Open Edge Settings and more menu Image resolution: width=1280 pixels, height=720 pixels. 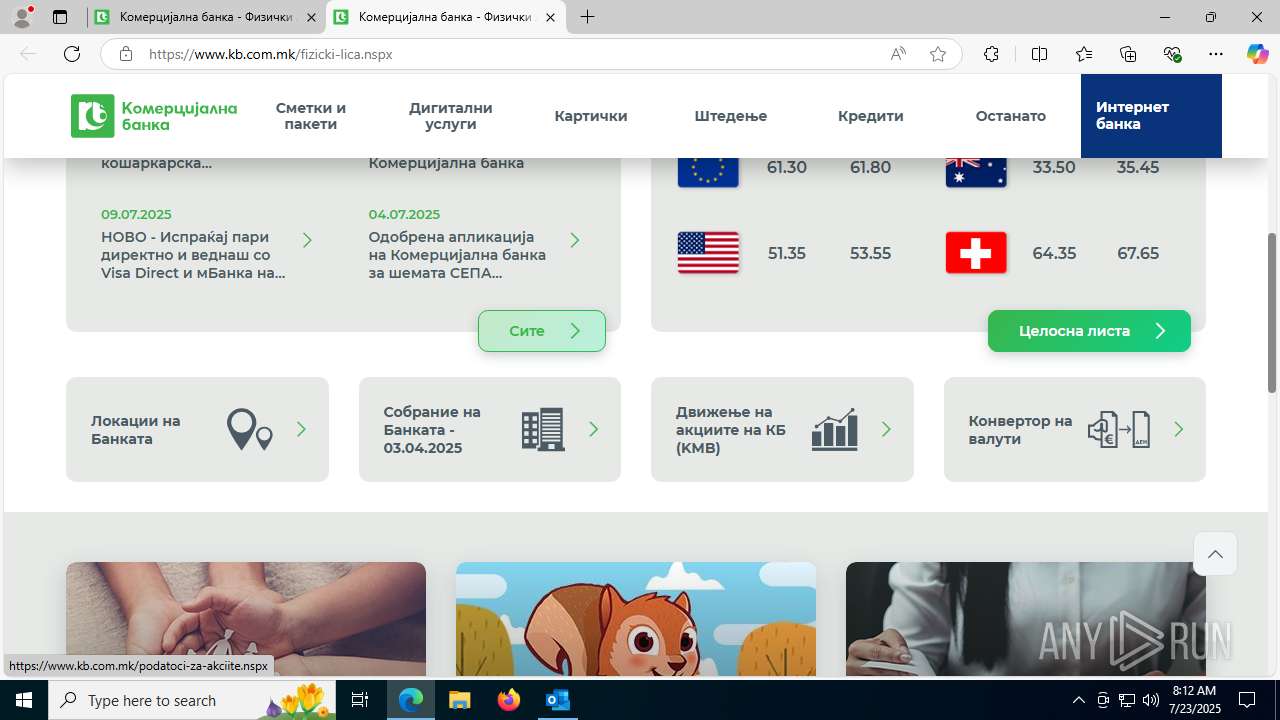(x=1216, y=54)
